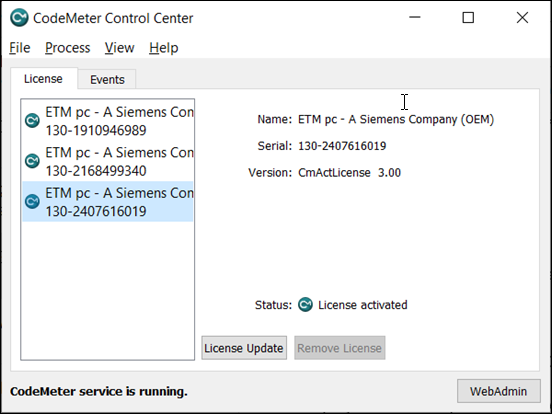Click the serial number value 130-2407616019 in details
This screenshot has height=414, width=552.
tap(342, 146)
